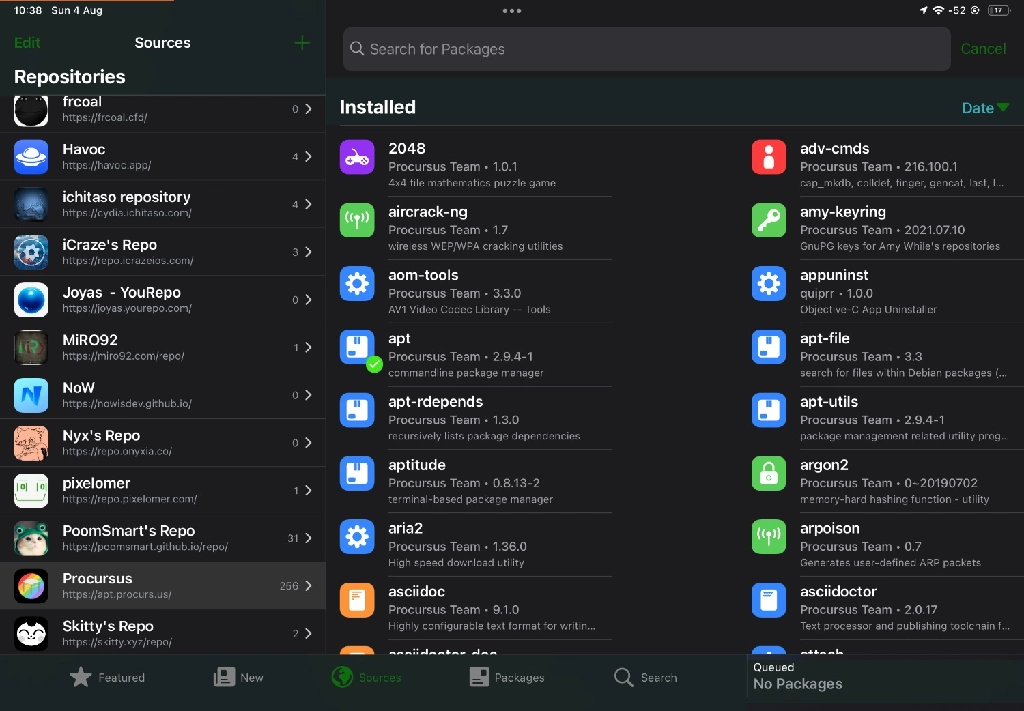The width and height of the screenshot is (1024, 711).
Task: Open the argon2 package title
Action: point(824,465)
